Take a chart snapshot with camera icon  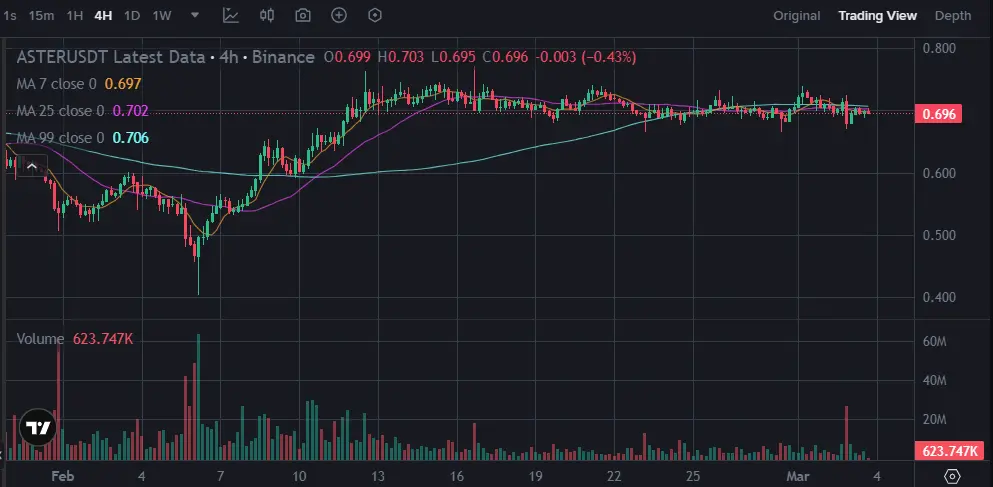click(303, 15)
